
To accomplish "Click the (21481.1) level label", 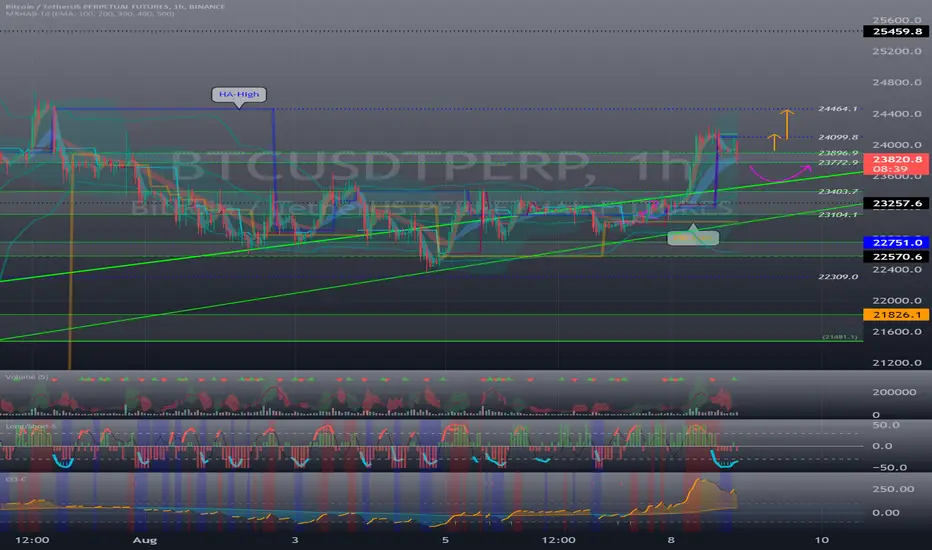I will [x=840, y=337].
